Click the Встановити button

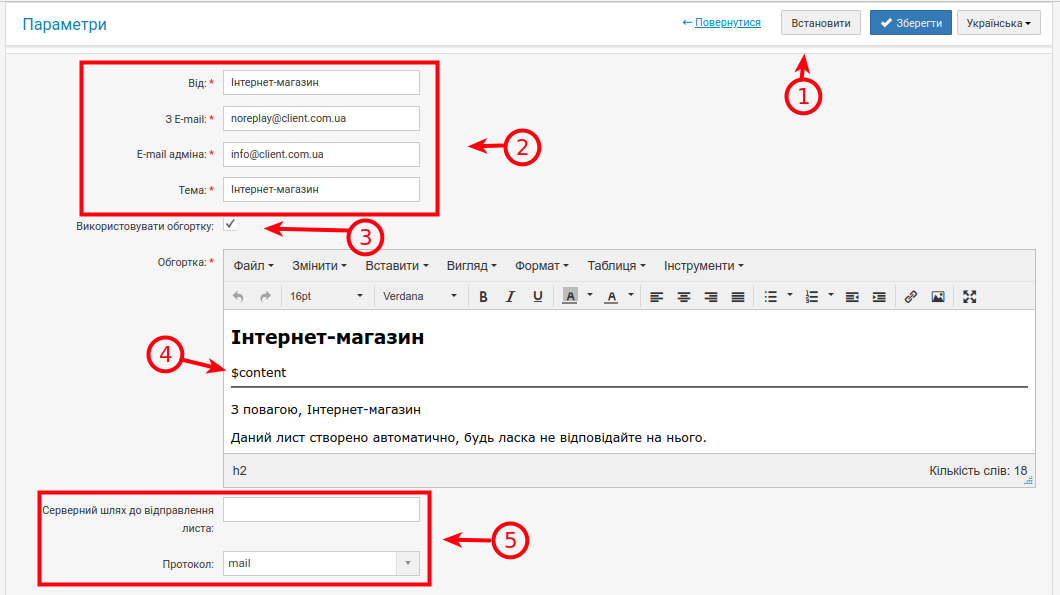point(821,23)
